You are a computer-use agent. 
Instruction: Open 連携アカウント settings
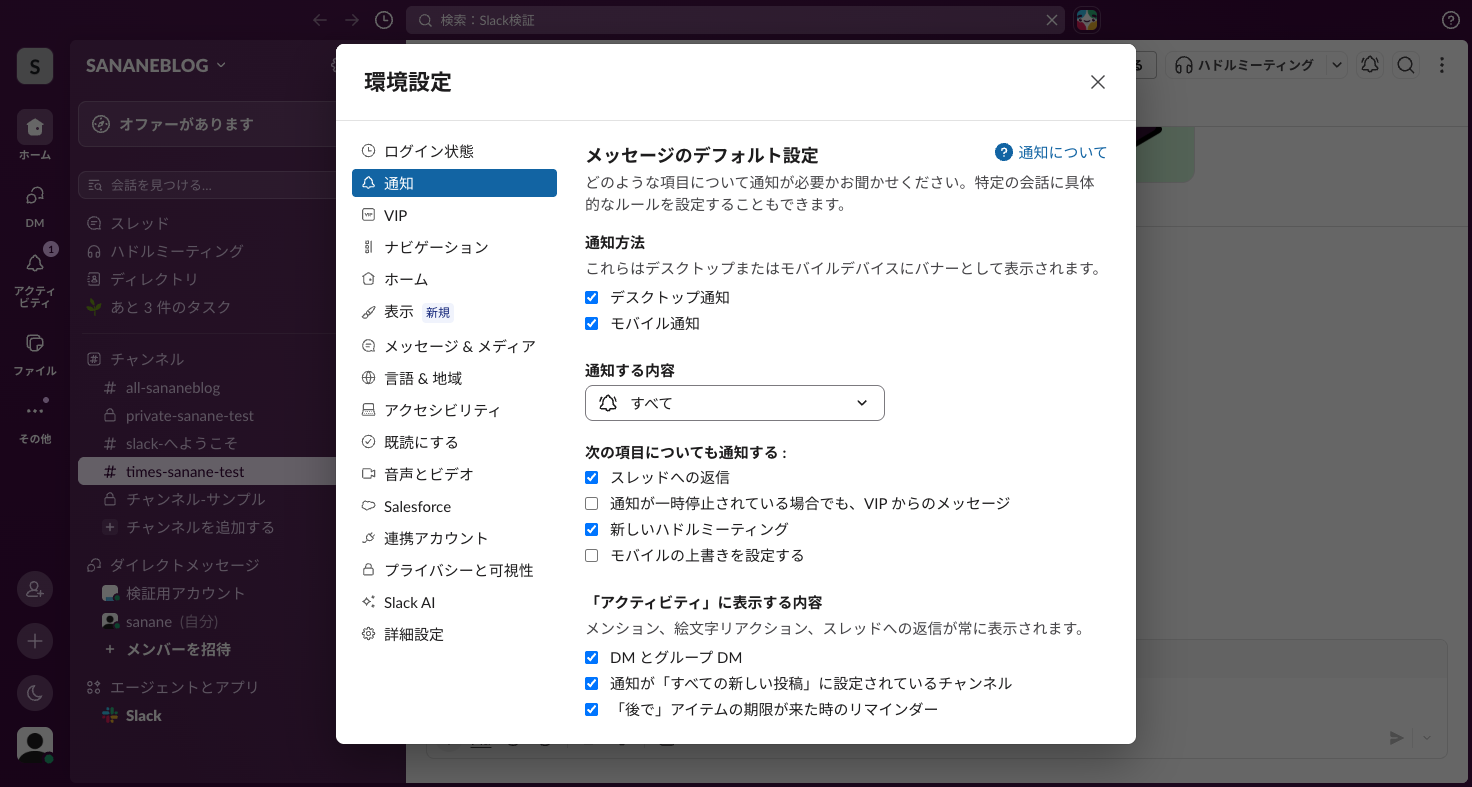tap(454, 538)
